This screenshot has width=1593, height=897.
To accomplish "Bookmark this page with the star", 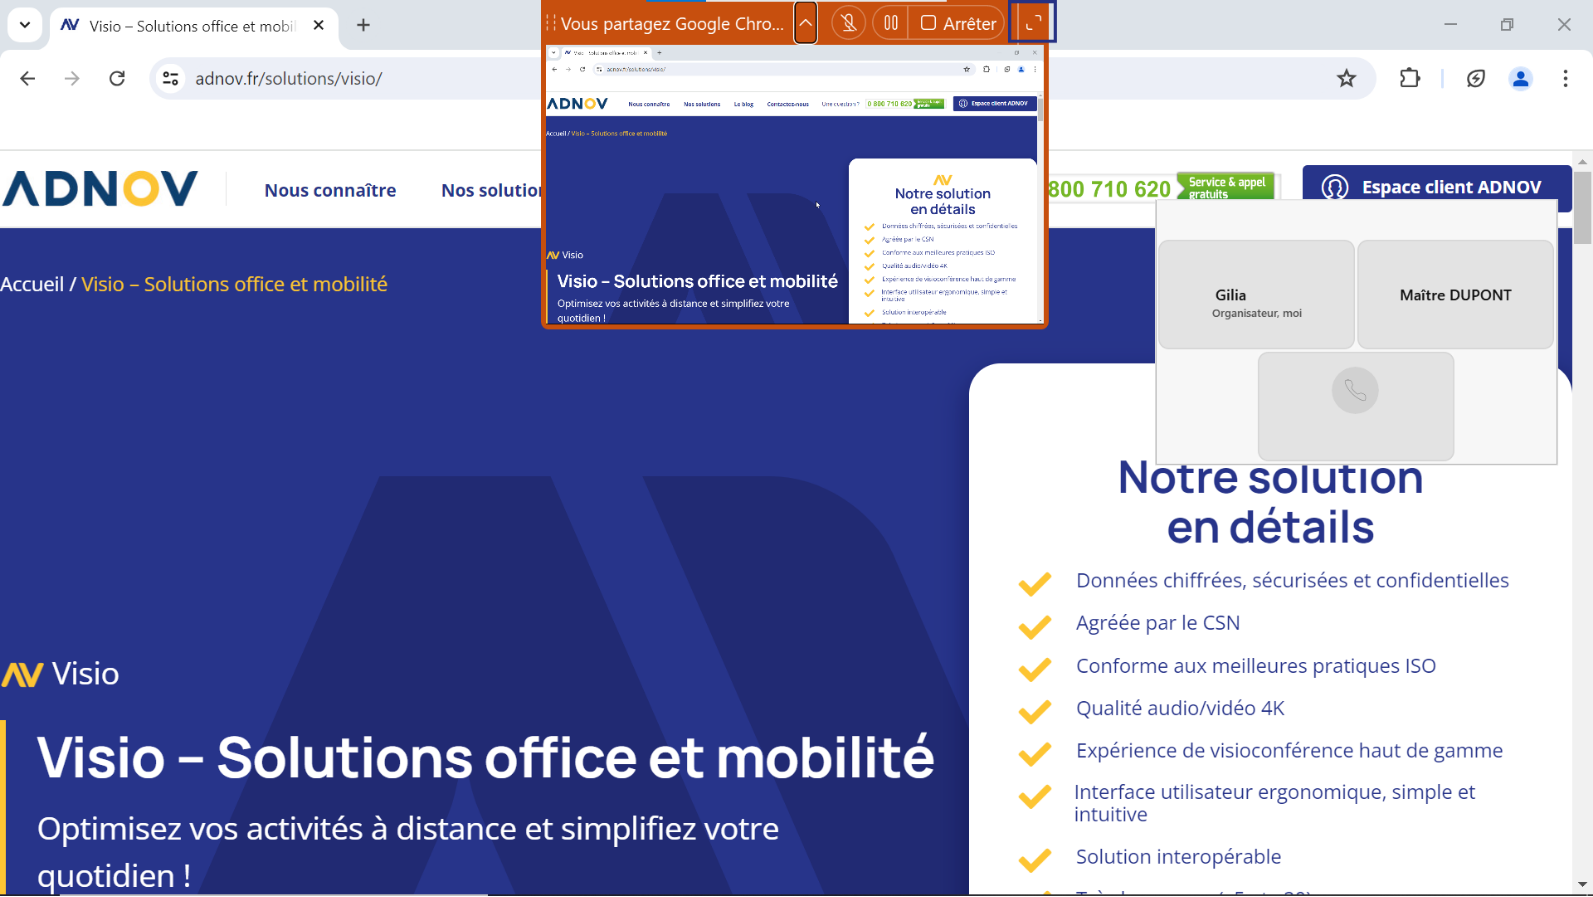I will click(x=1347, y=78).
